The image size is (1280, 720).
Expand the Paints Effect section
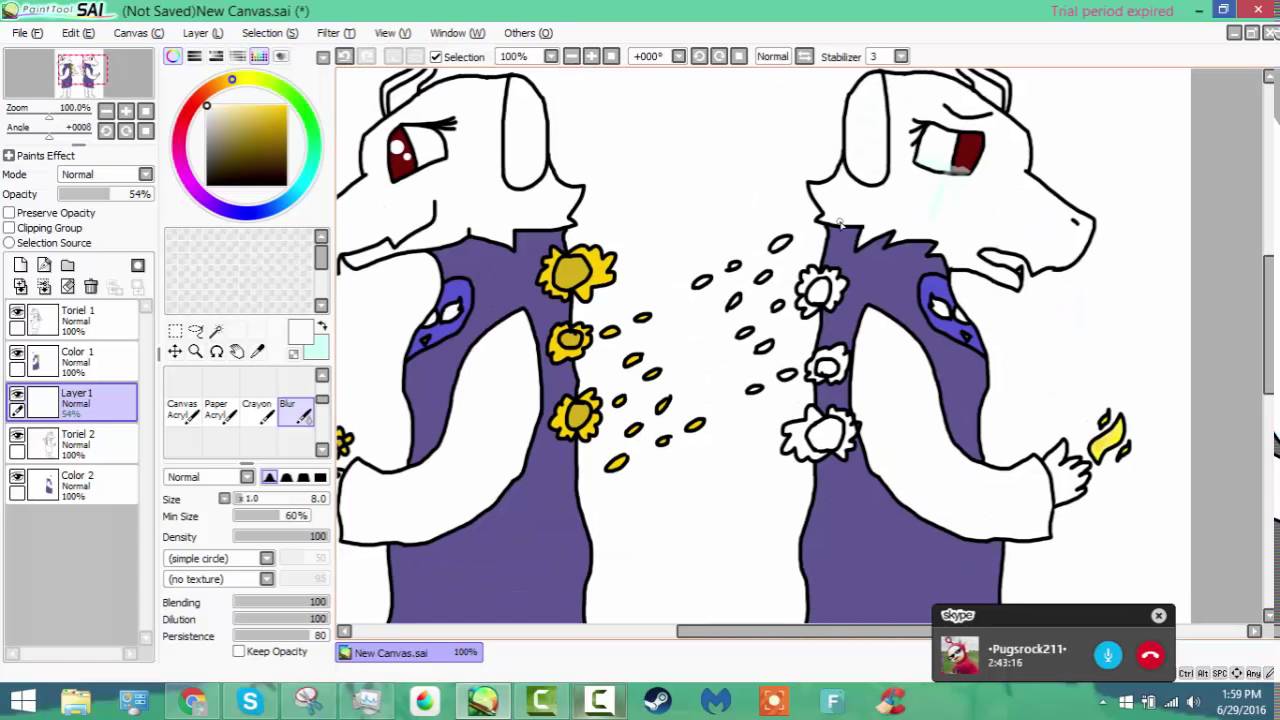[x=9, y=156]
